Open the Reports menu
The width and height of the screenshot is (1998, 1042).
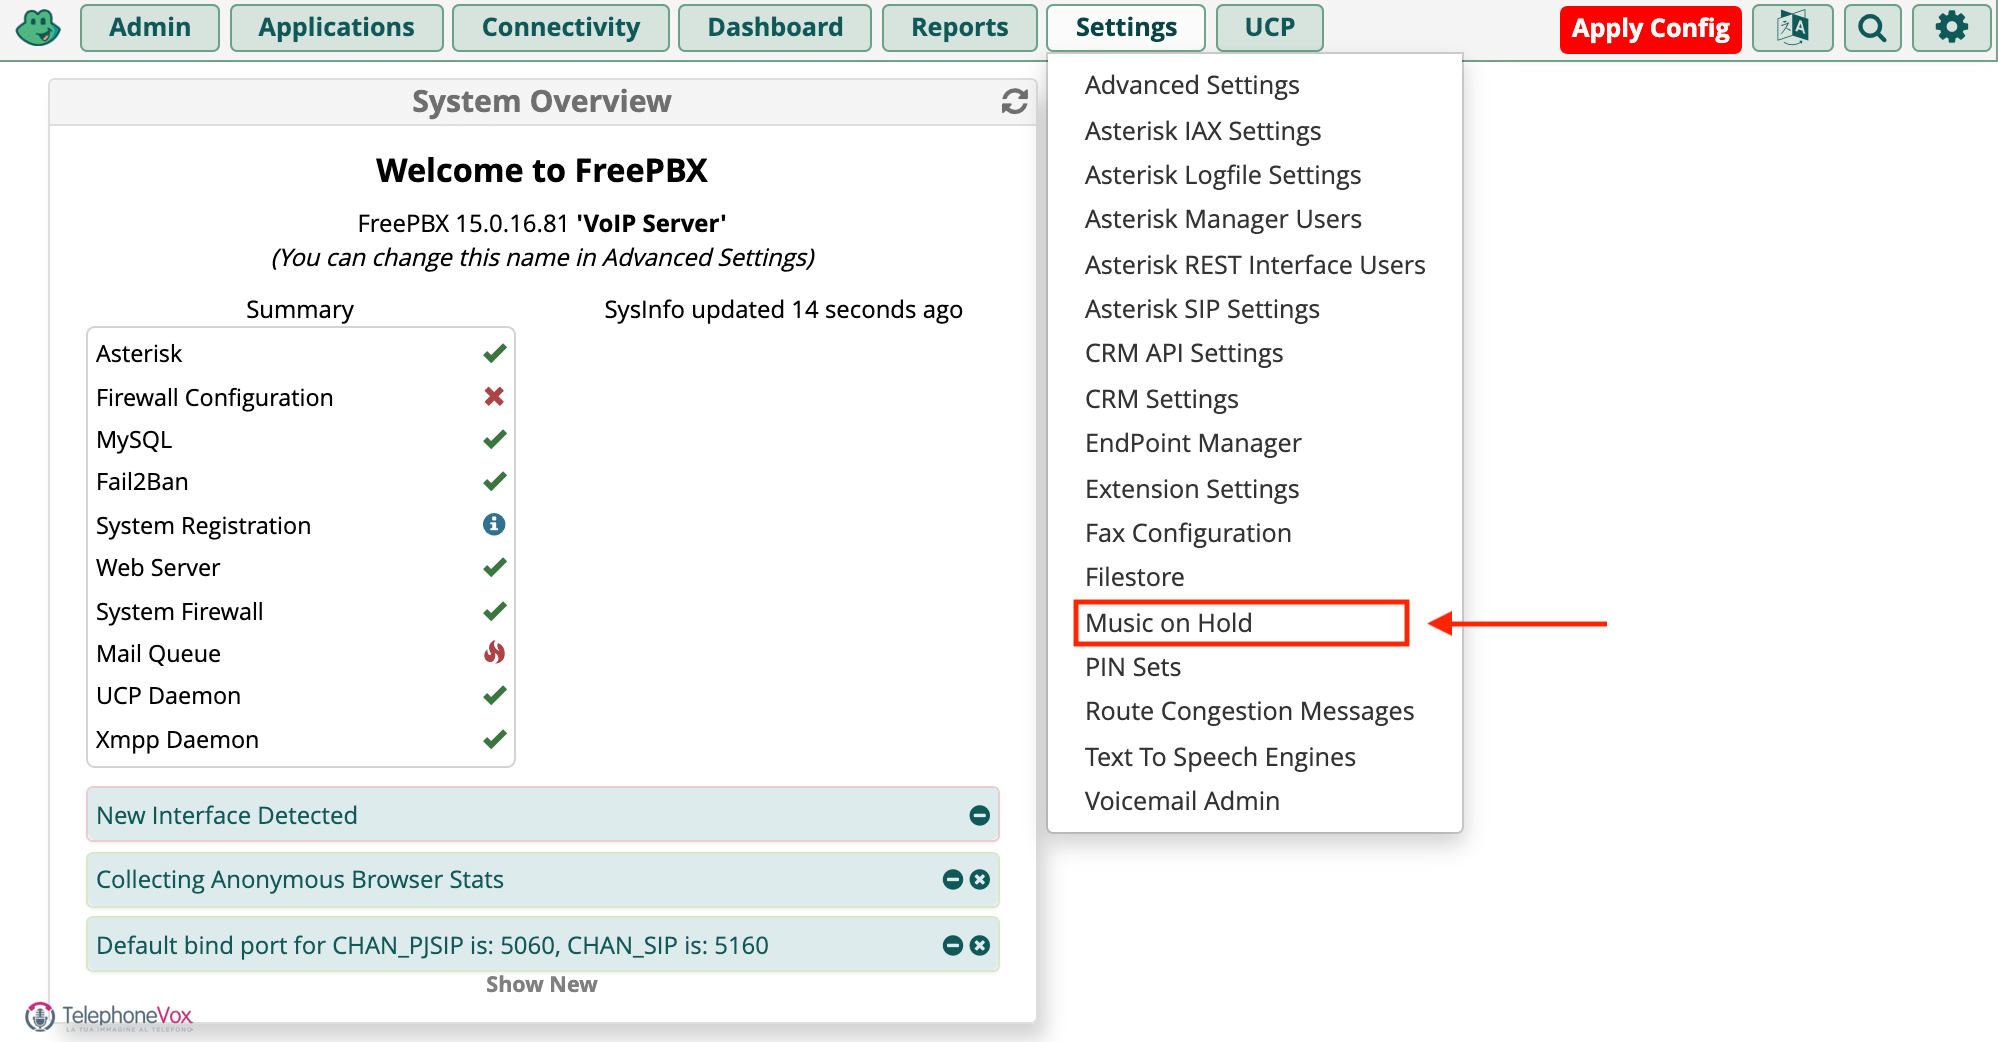(x=960, y=28)
